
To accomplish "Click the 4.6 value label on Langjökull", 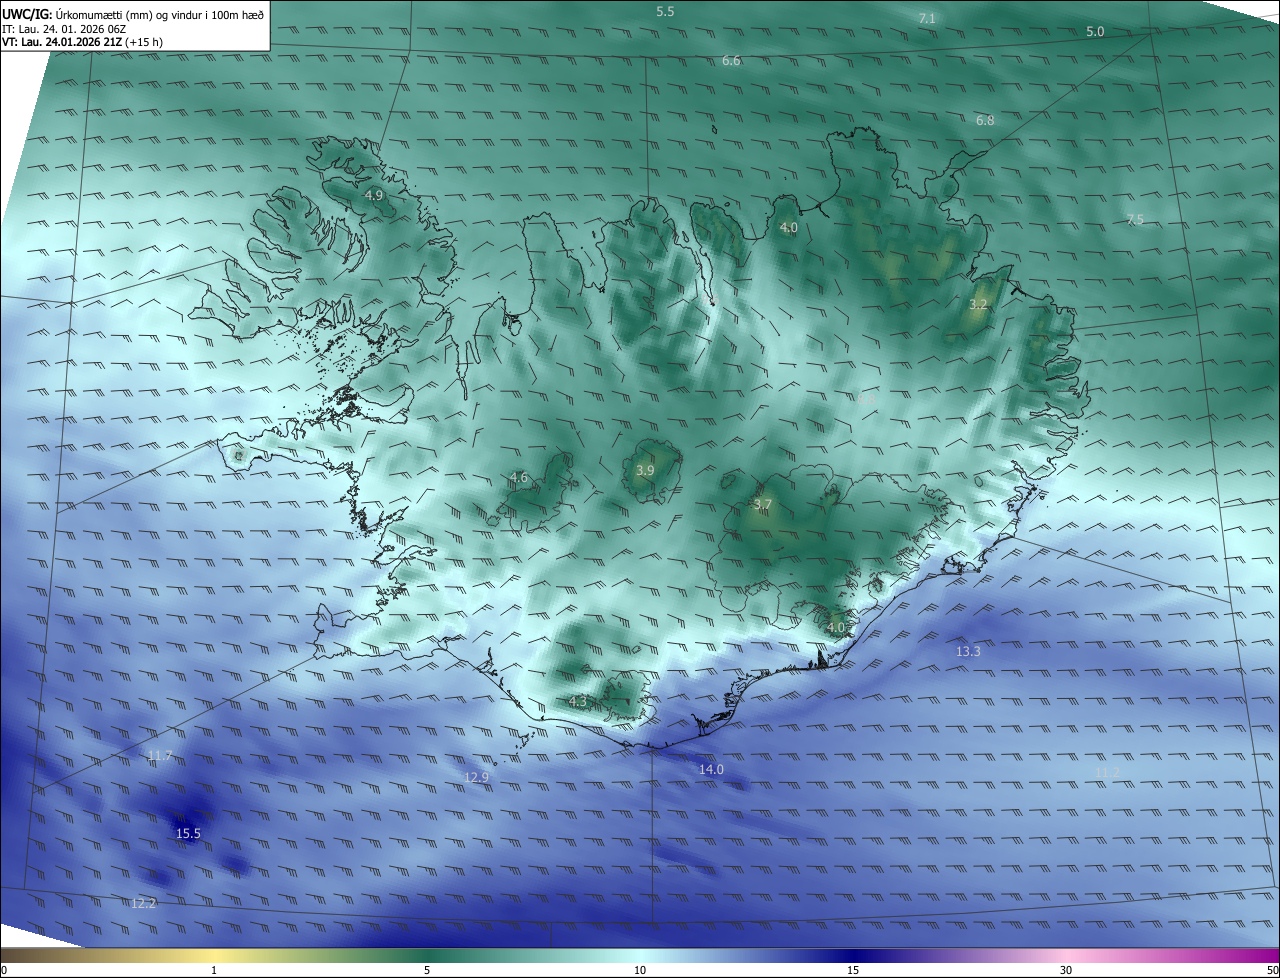I will coord(518,477).
